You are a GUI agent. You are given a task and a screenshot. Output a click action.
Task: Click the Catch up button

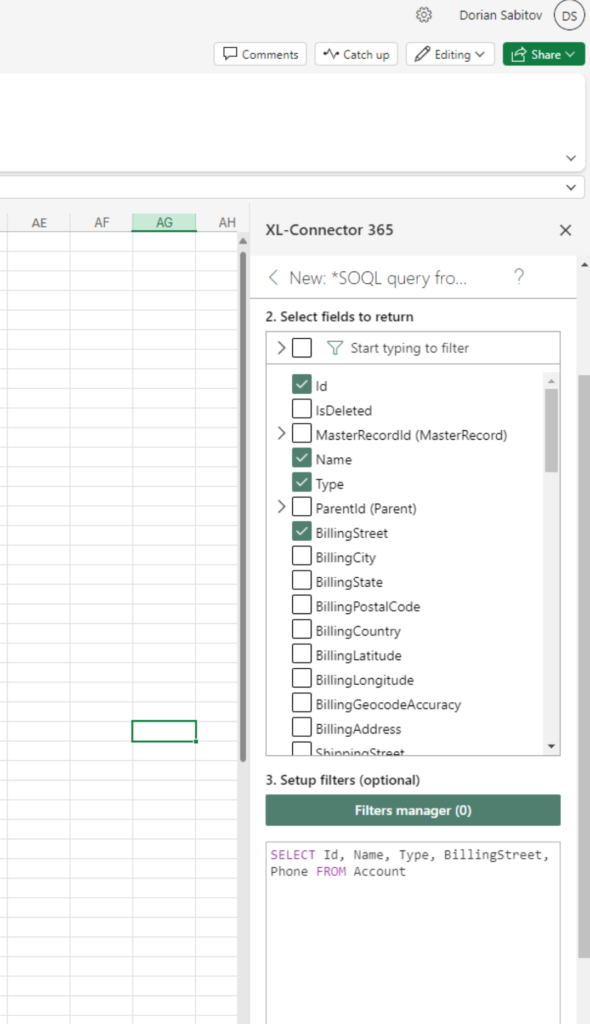356,54
